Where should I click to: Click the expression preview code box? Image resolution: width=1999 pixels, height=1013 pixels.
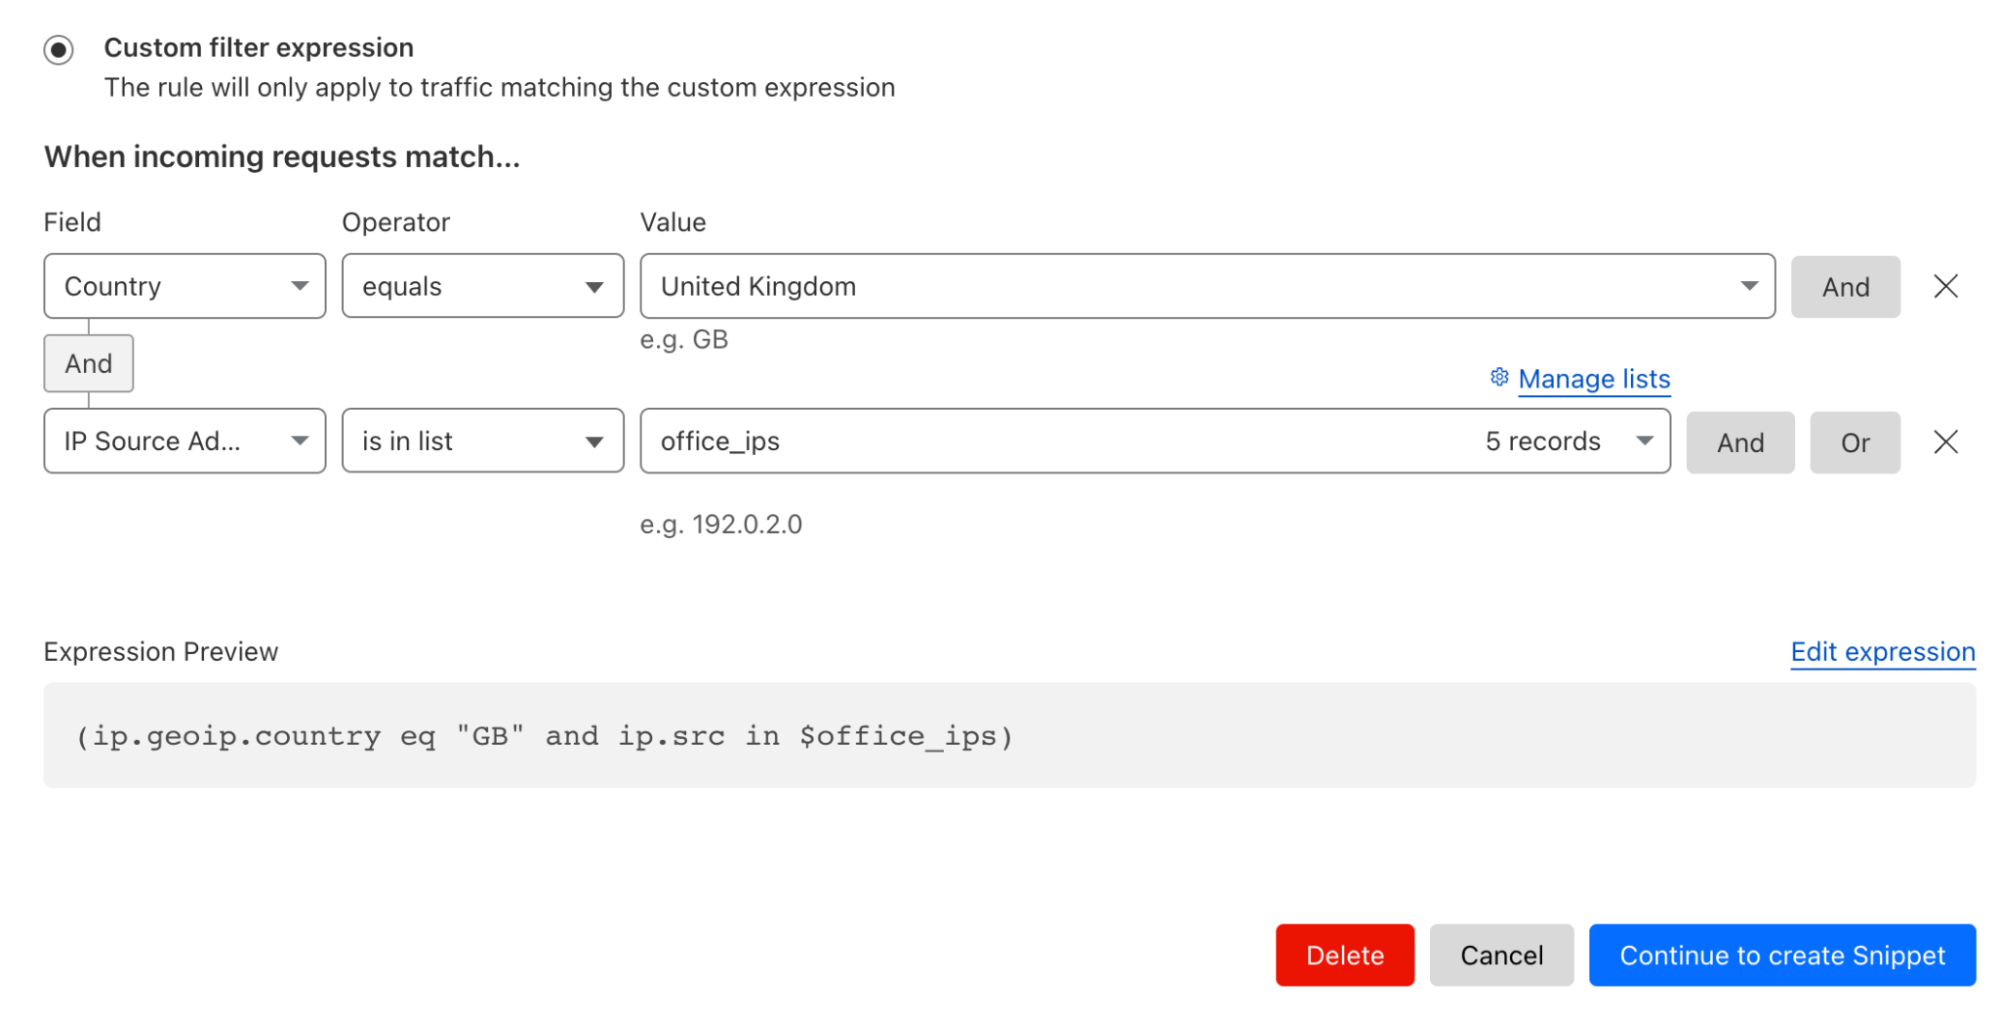[x=1009, y=736]
